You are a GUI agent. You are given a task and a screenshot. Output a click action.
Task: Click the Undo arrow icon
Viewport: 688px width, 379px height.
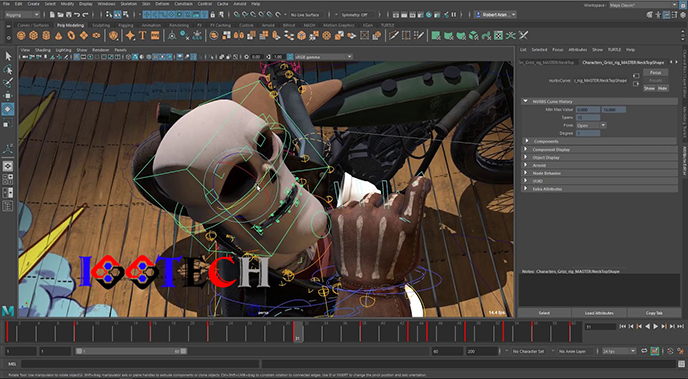tap(77, 14)
